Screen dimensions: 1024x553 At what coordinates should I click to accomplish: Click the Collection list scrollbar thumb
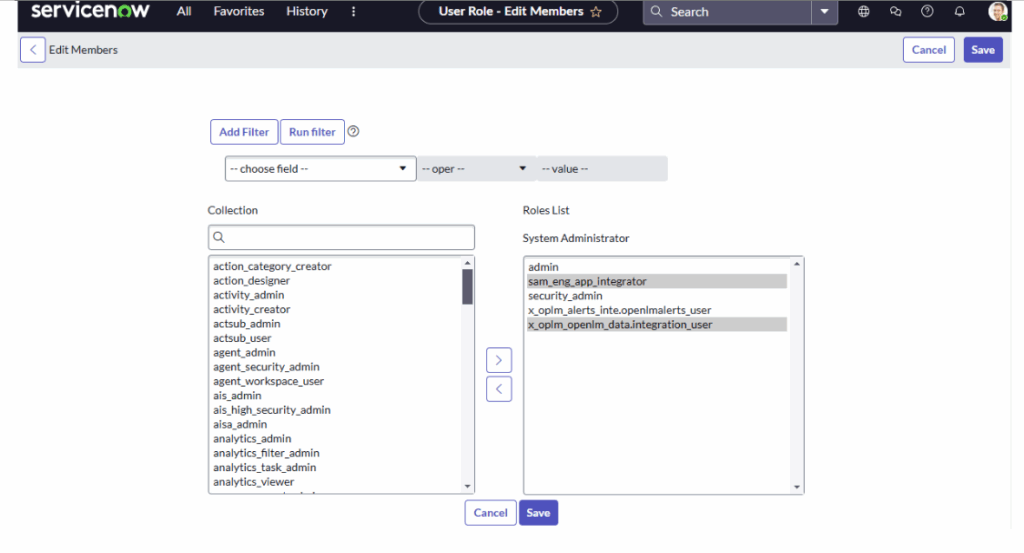467,287
